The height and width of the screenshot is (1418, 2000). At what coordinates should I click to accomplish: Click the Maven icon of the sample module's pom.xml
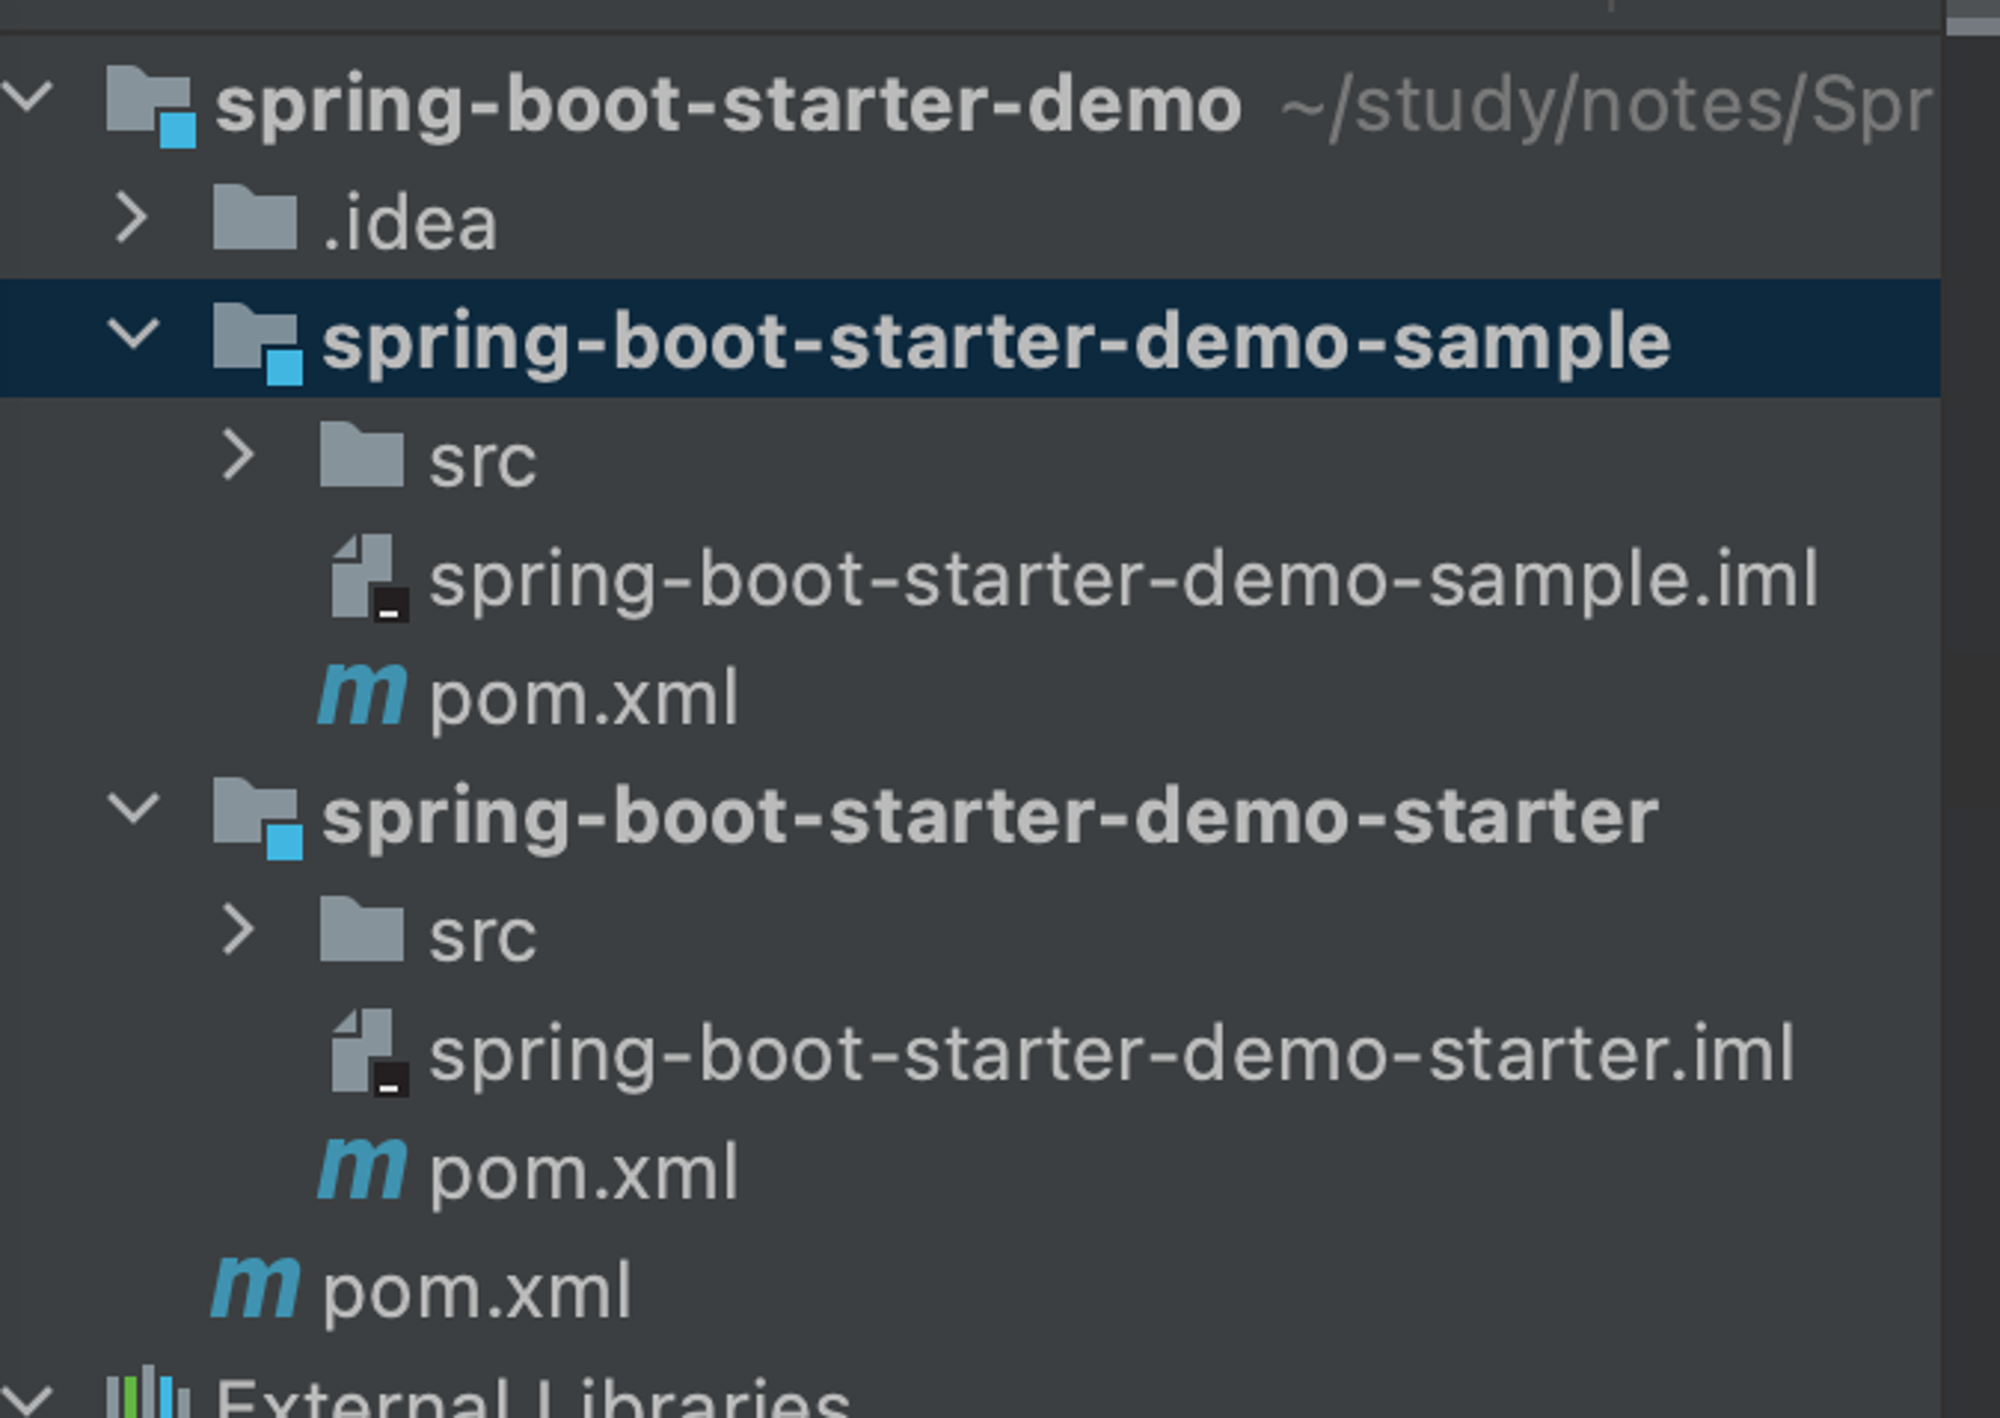pyautogui.click(x=361, y=694)
